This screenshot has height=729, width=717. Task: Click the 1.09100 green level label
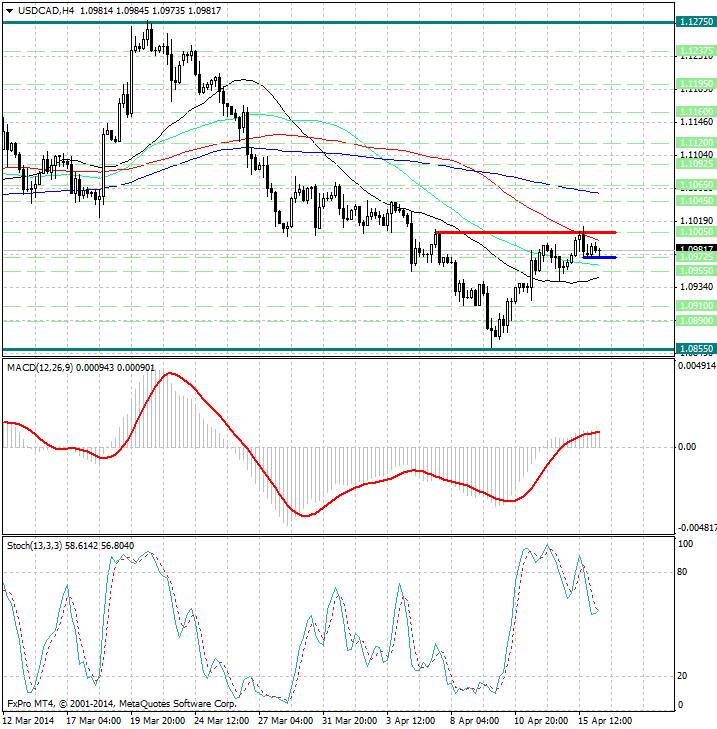pos(697,305)
